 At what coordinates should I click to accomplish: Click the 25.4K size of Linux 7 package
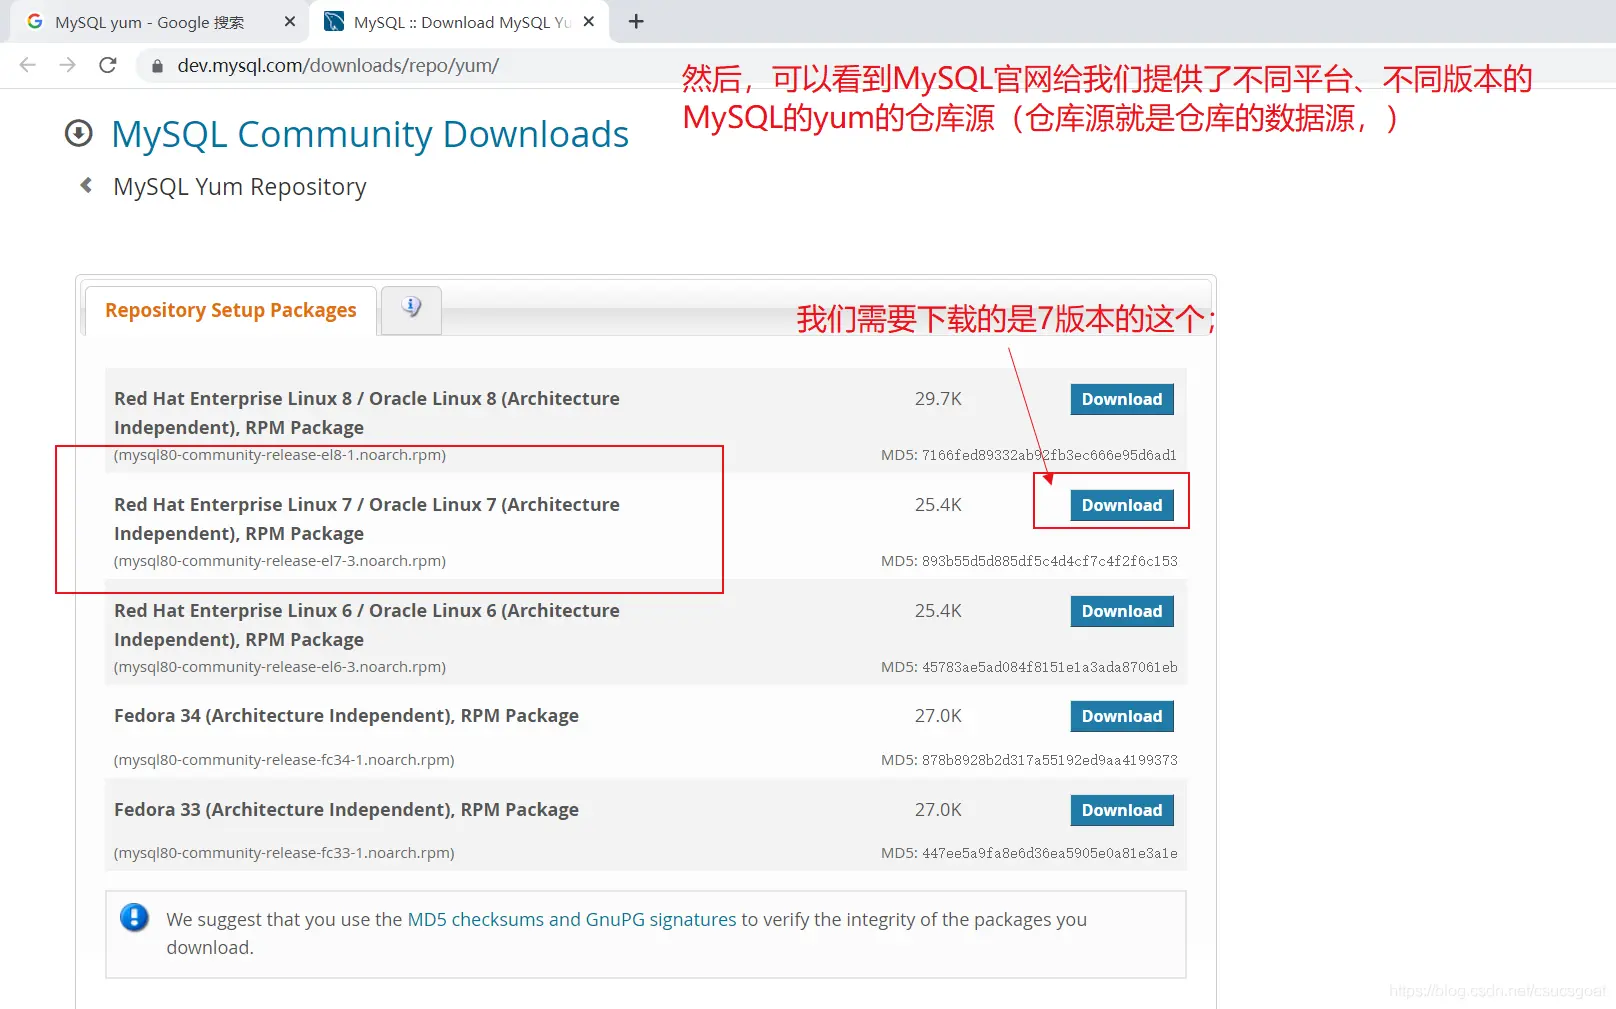(938, 505)
